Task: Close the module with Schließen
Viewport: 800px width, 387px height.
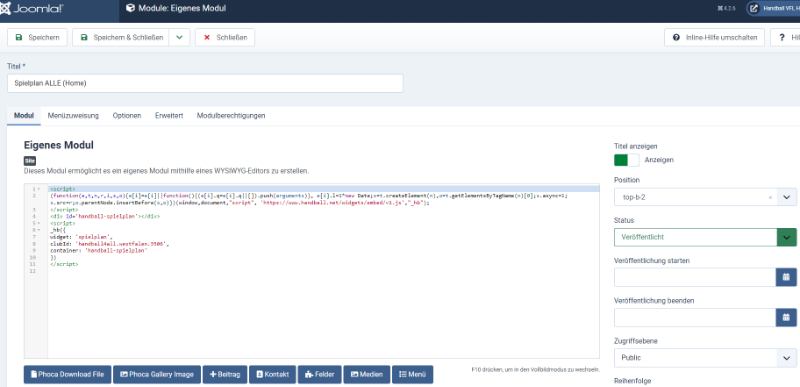Action: pyautogui.click(x=225, y=38)
